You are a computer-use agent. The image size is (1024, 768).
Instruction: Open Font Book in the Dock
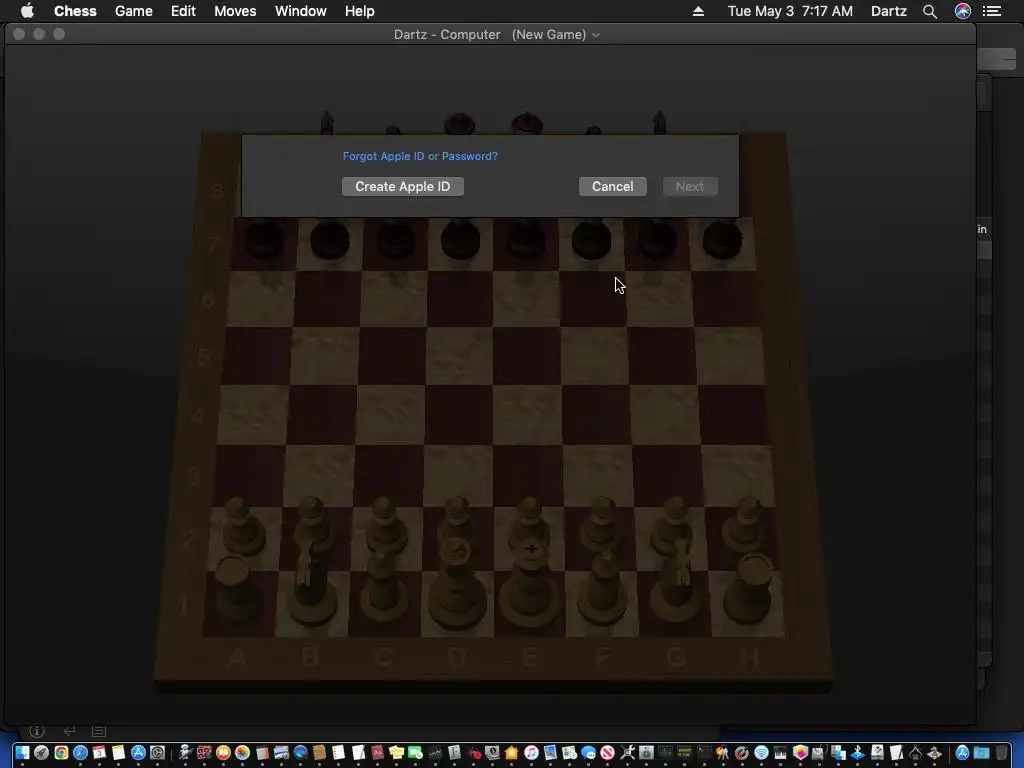[x=454, y=752]
